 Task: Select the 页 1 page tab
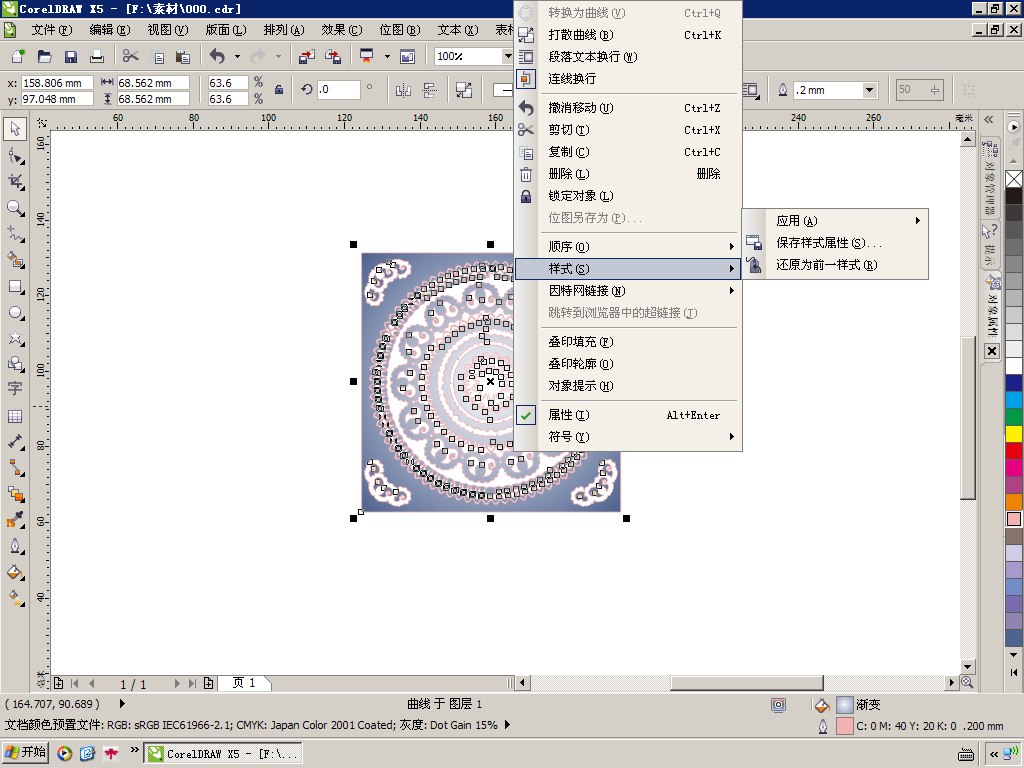(x=244, y=683)
